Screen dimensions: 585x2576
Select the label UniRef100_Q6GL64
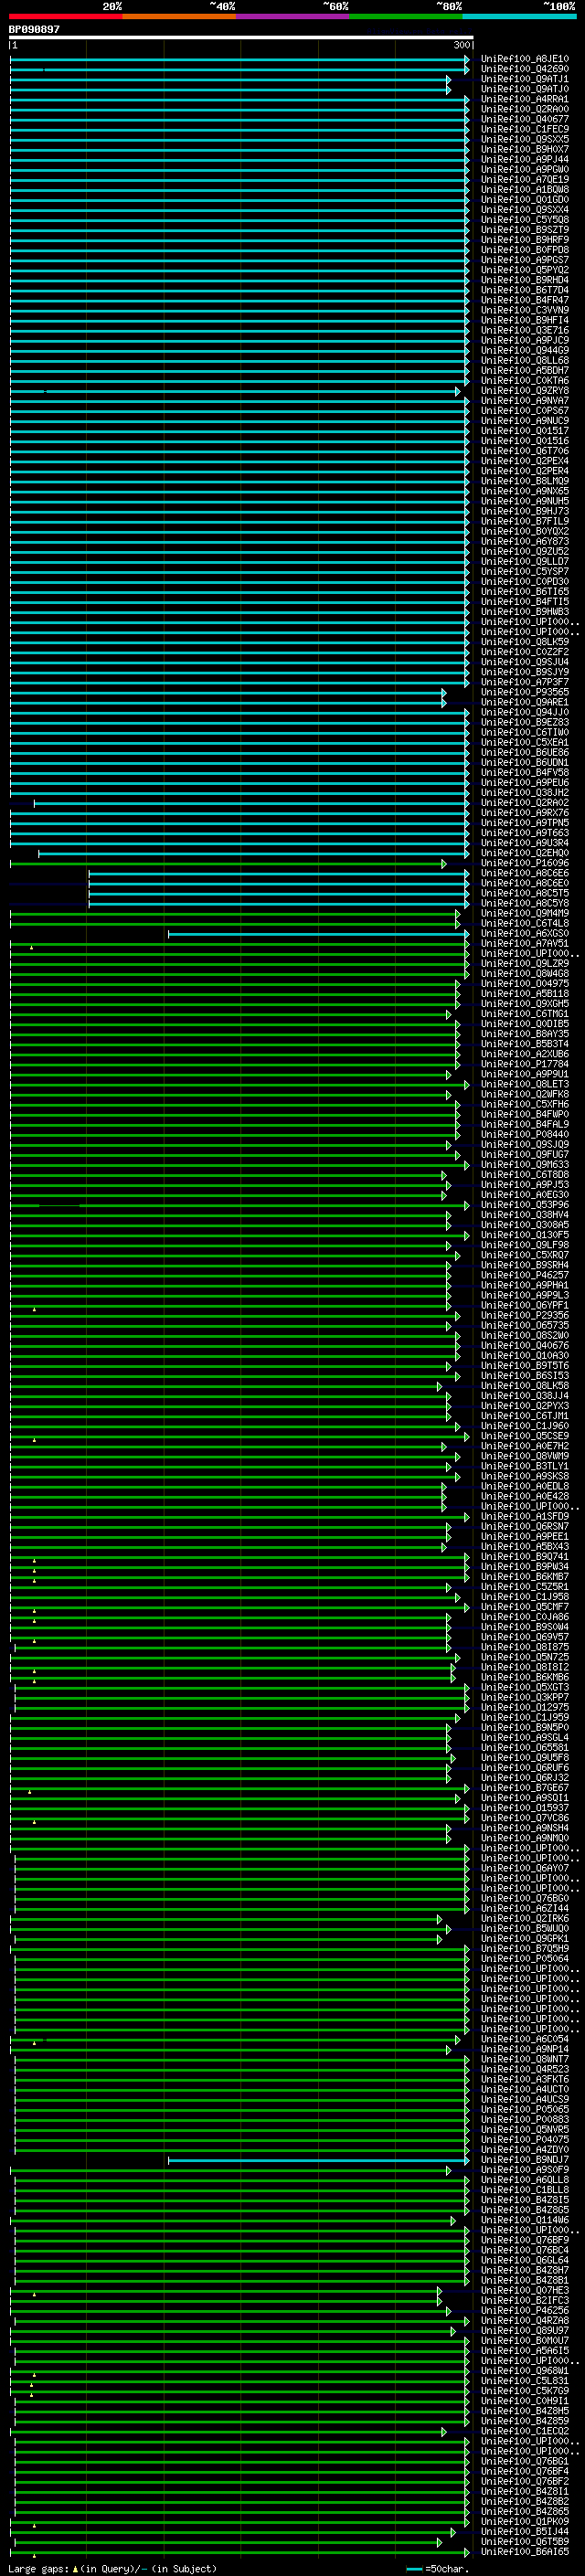coord(525,2260)
